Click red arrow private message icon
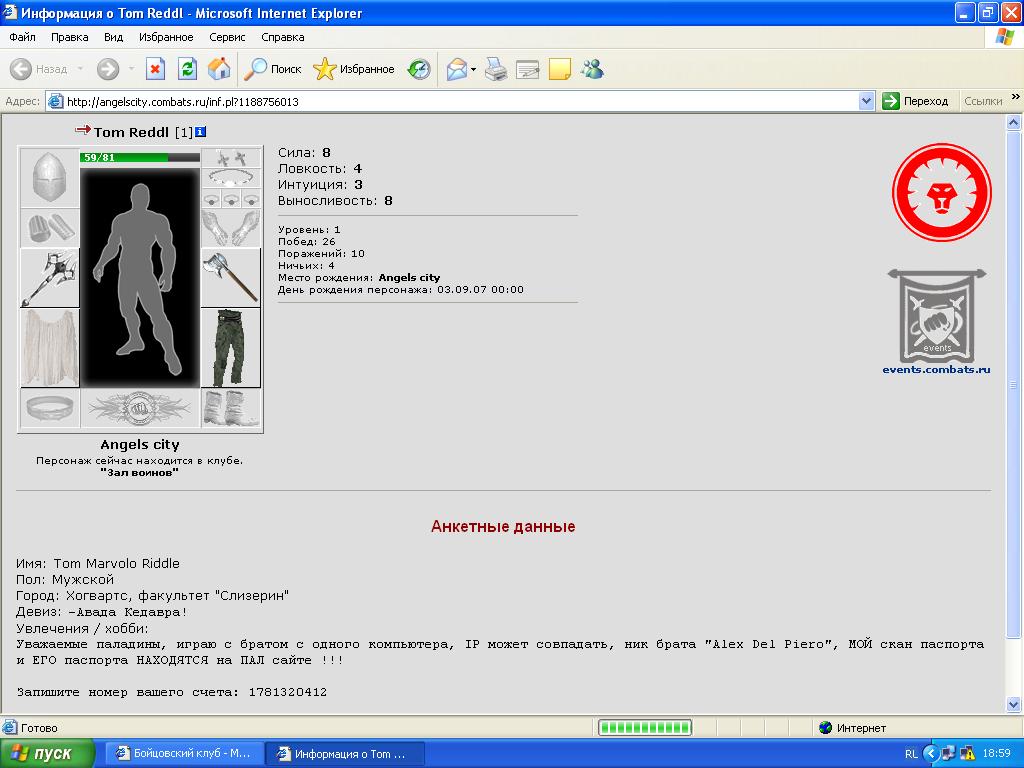 click(x=82, y=130)
